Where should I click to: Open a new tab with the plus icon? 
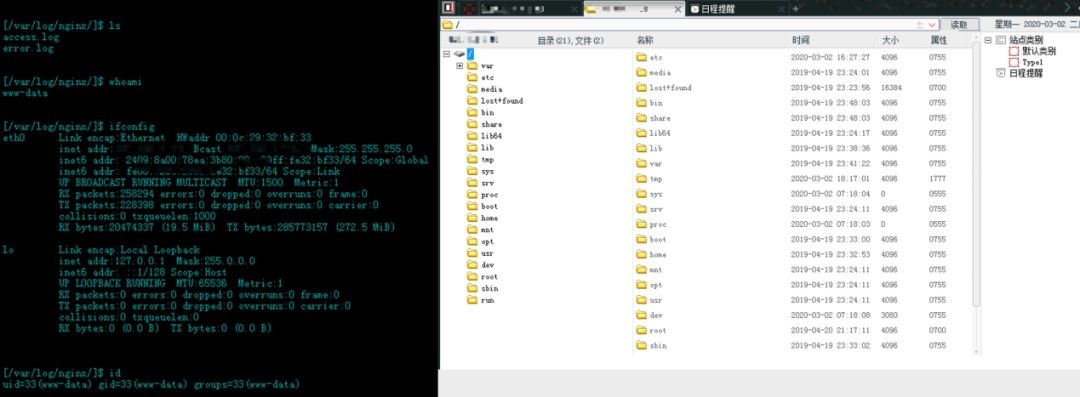(795, 9)
